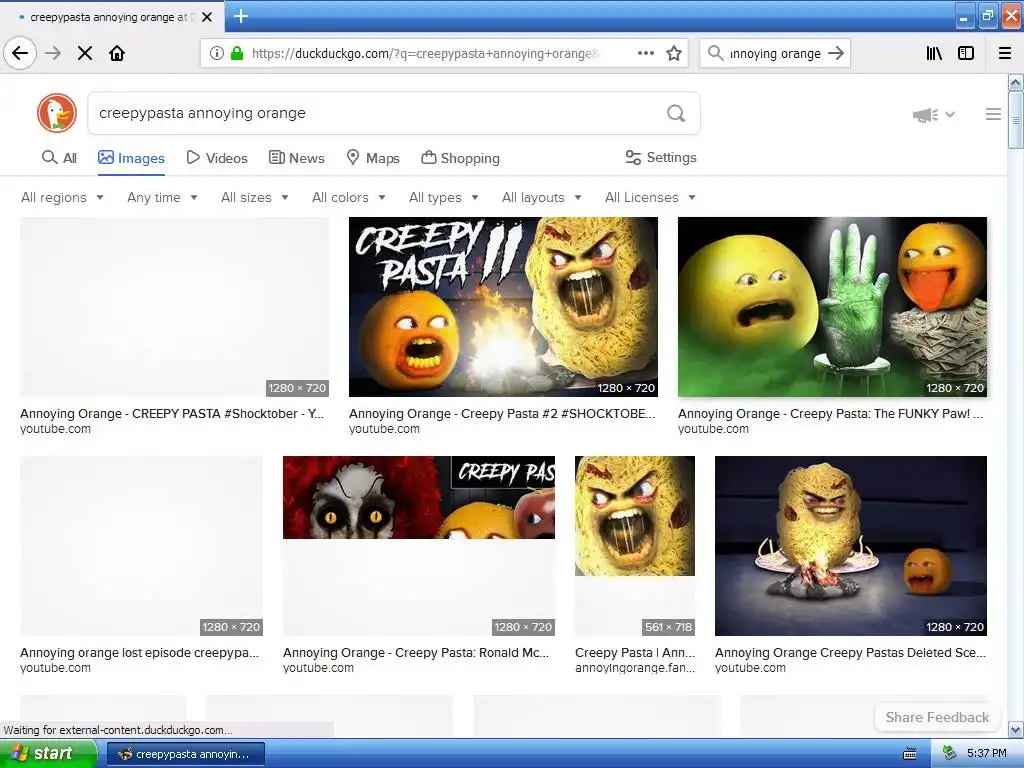Viewport: 1024px width, 768px height.
Task: Click the browser search box text
Action: point(775,53)
